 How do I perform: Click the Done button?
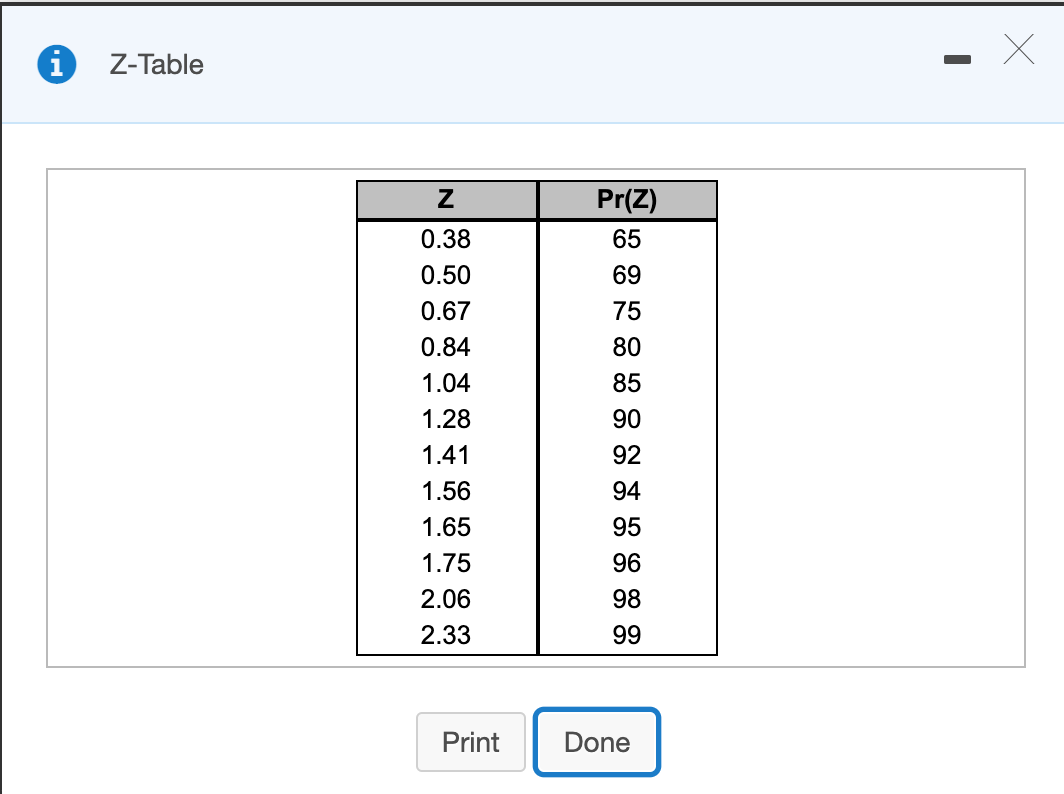pyautogui.click(x=596, y=742)
